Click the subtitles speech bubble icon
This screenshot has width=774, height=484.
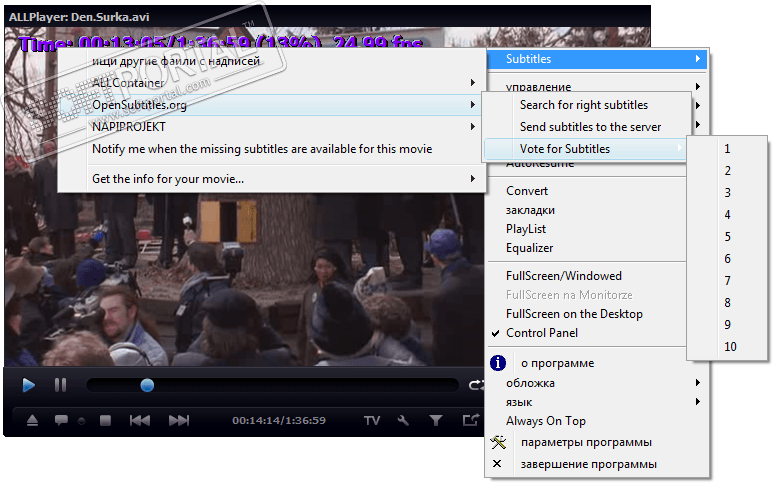coord(61,420)
